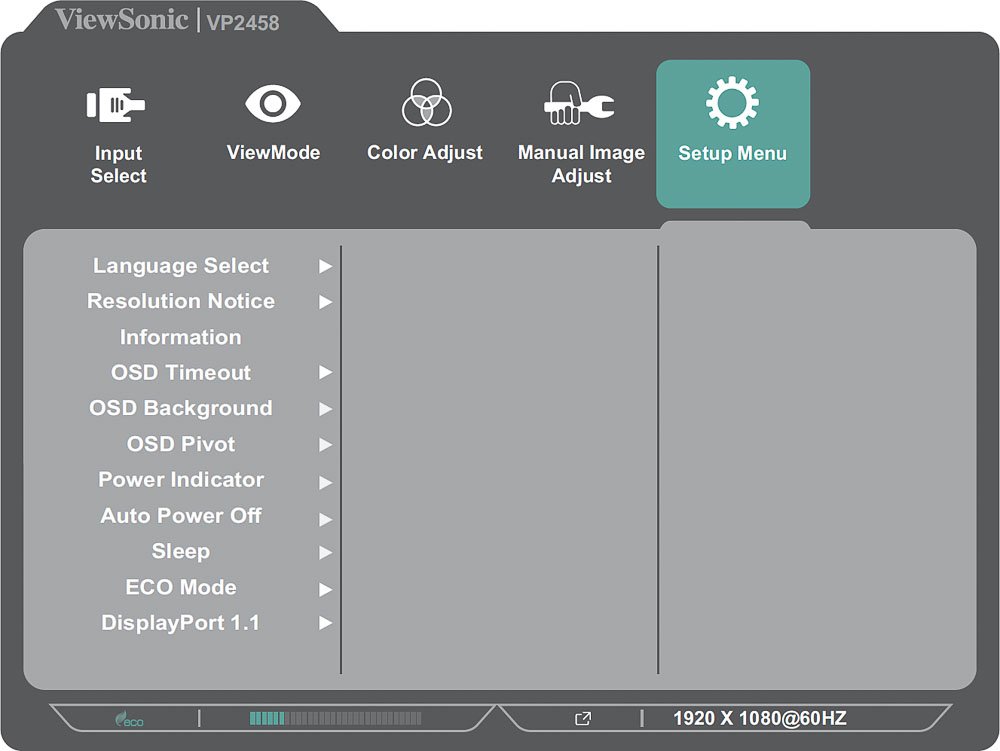Viewport: 1000px width, 751px height.
Task: Select the Auto Power Off item
Action: click(181, 516)
